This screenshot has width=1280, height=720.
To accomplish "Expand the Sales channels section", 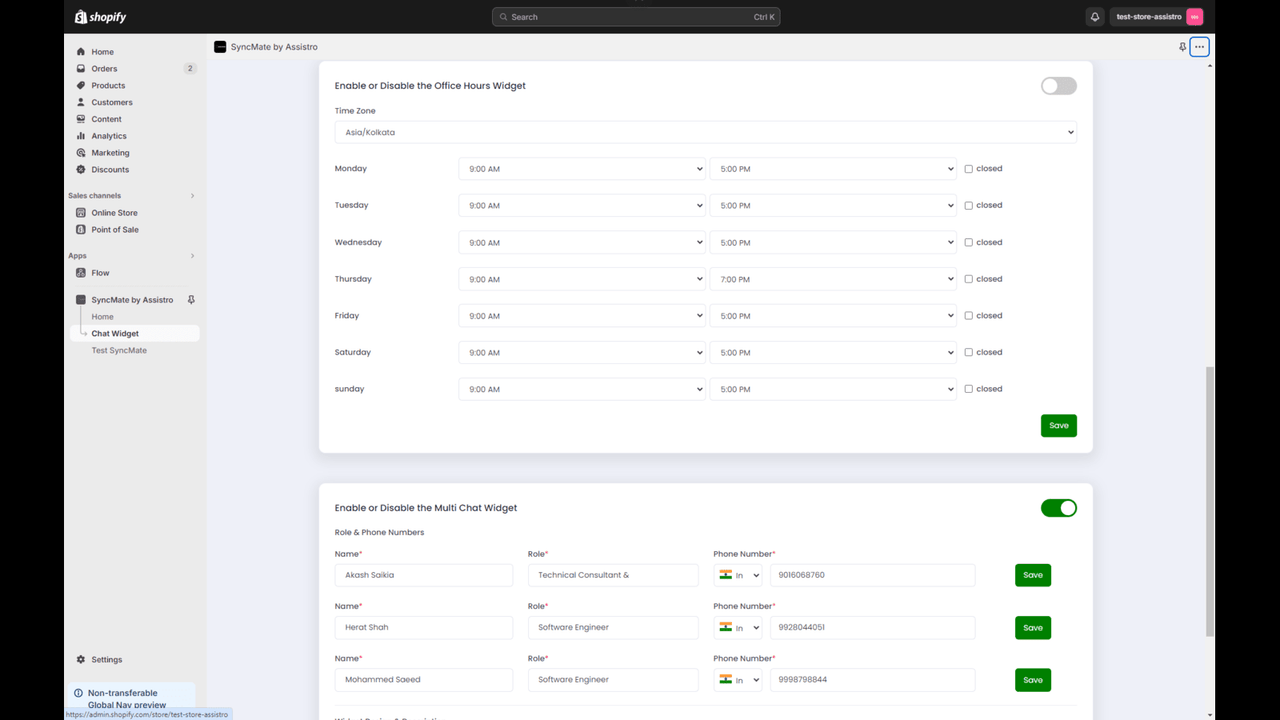I will tap(192, 196).
